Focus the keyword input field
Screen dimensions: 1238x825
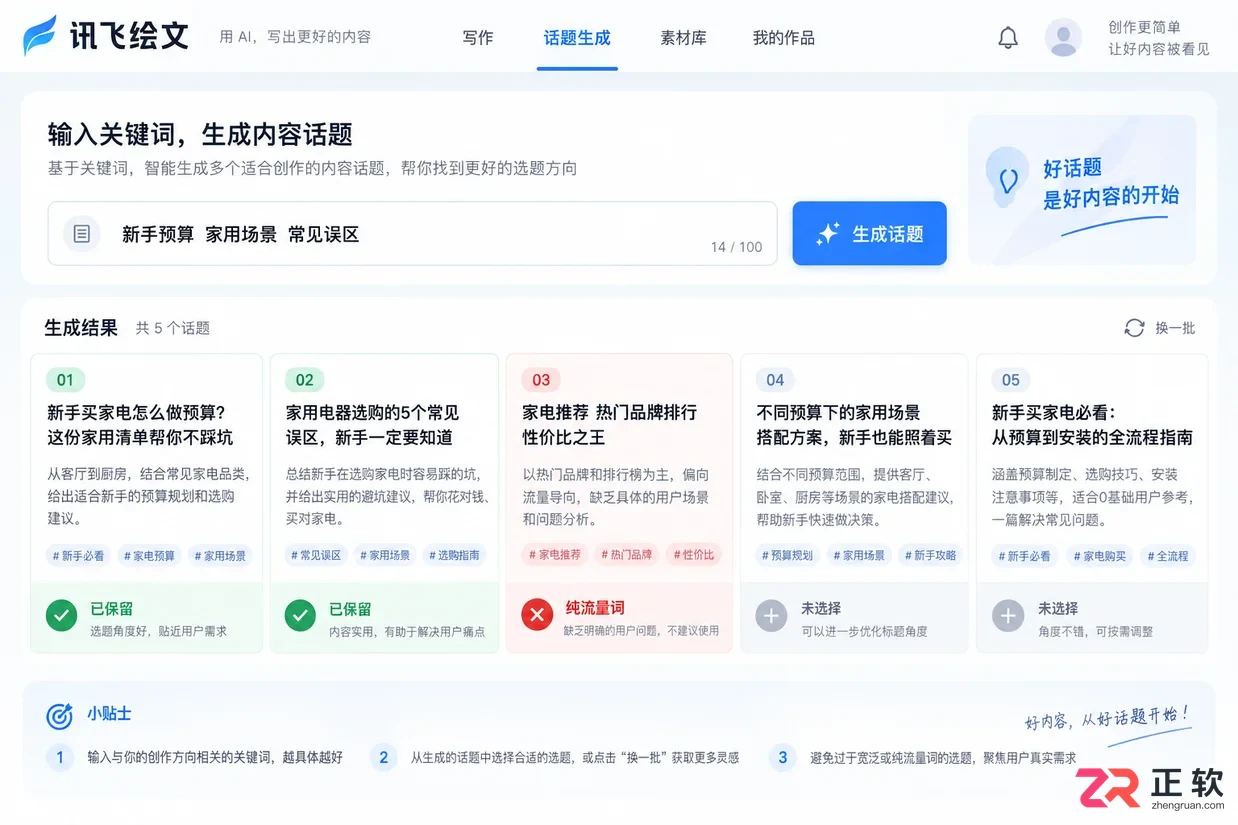pos(412,234)
